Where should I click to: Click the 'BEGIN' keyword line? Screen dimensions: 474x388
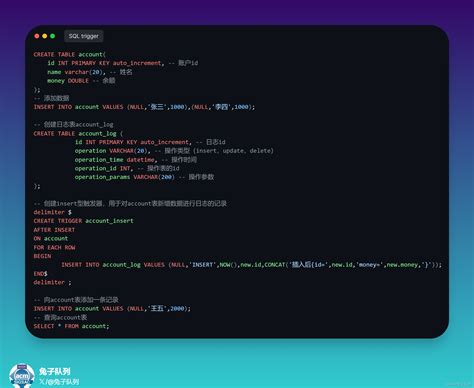(x=42, y=256)
